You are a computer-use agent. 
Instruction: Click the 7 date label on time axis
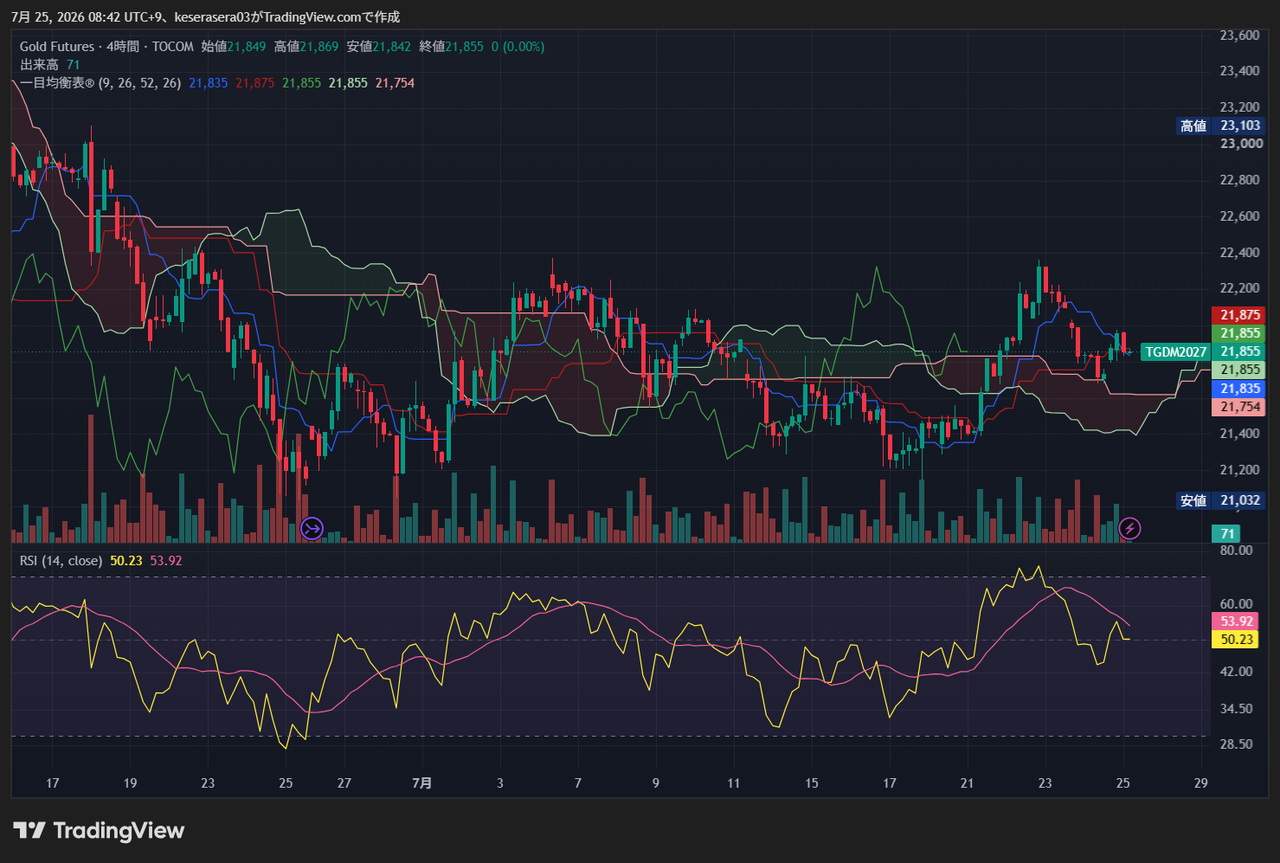[578, 783]
